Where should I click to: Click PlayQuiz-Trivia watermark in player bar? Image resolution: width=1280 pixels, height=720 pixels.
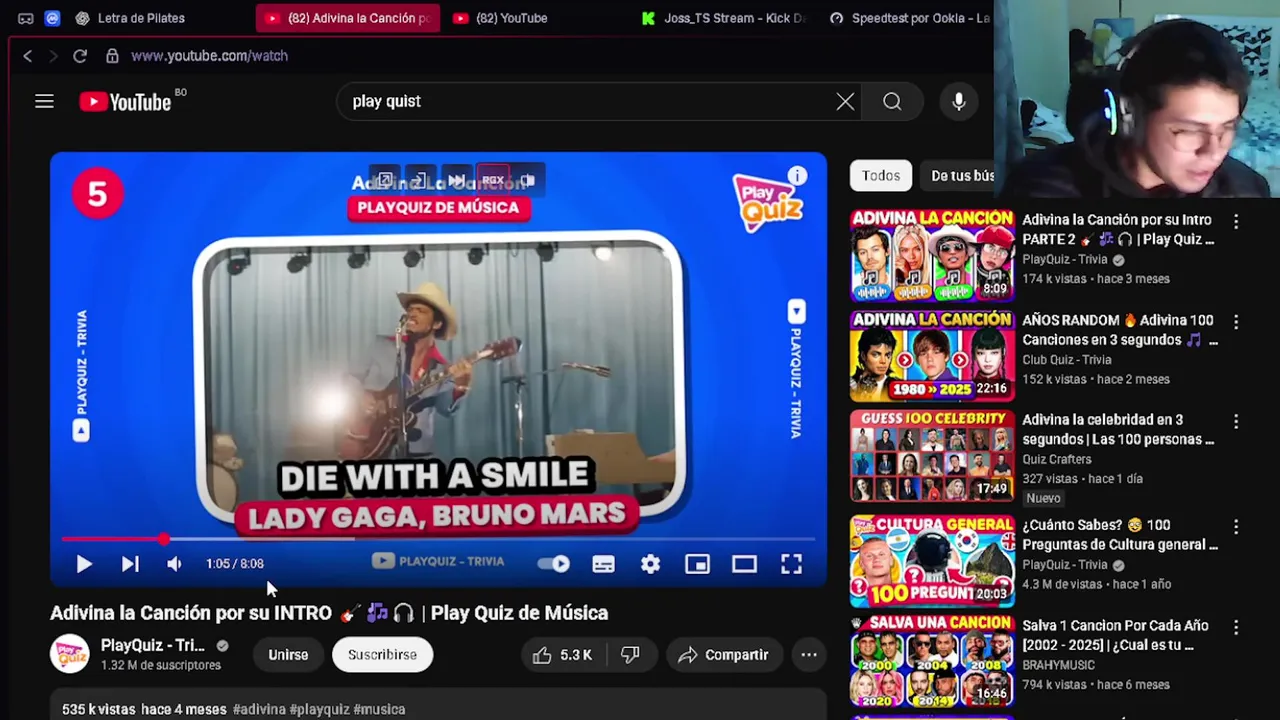click(x=438, y=562)
